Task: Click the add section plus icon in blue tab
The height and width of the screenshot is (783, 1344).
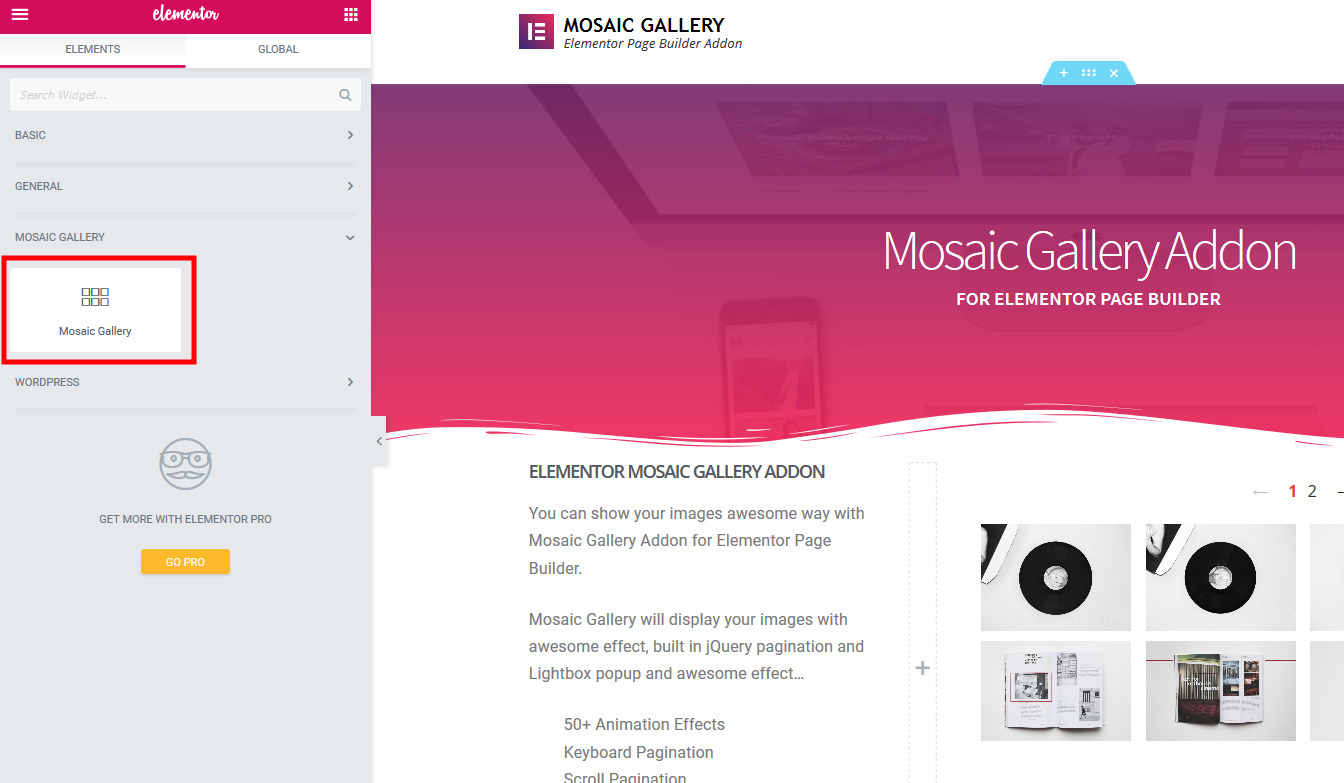Action: coord(1063,73)
